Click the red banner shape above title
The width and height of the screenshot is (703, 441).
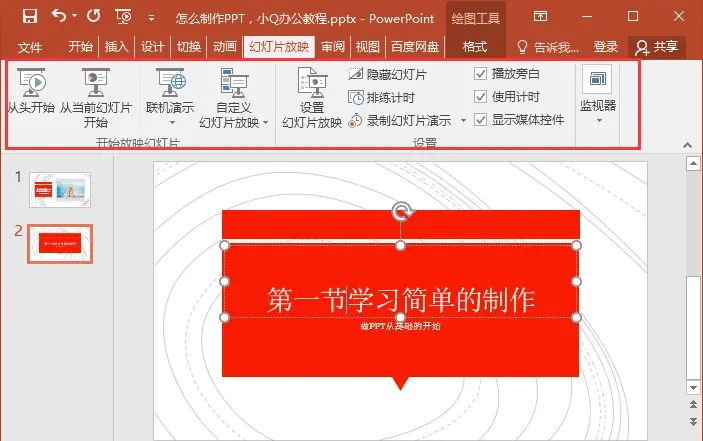pos(401,224)
